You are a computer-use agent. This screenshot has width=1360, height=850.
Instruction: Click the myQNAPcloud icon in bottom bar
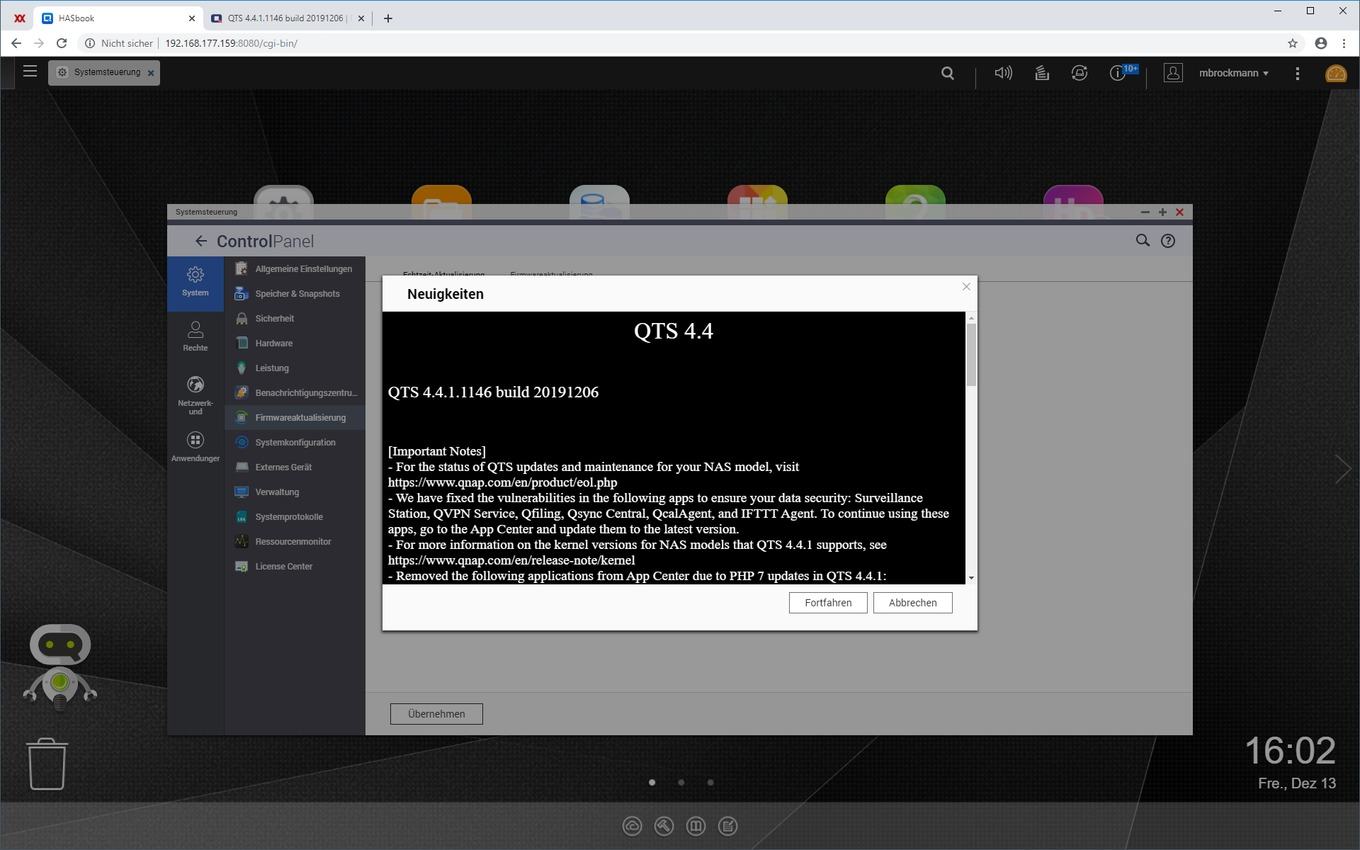click(x=632, y=826)
